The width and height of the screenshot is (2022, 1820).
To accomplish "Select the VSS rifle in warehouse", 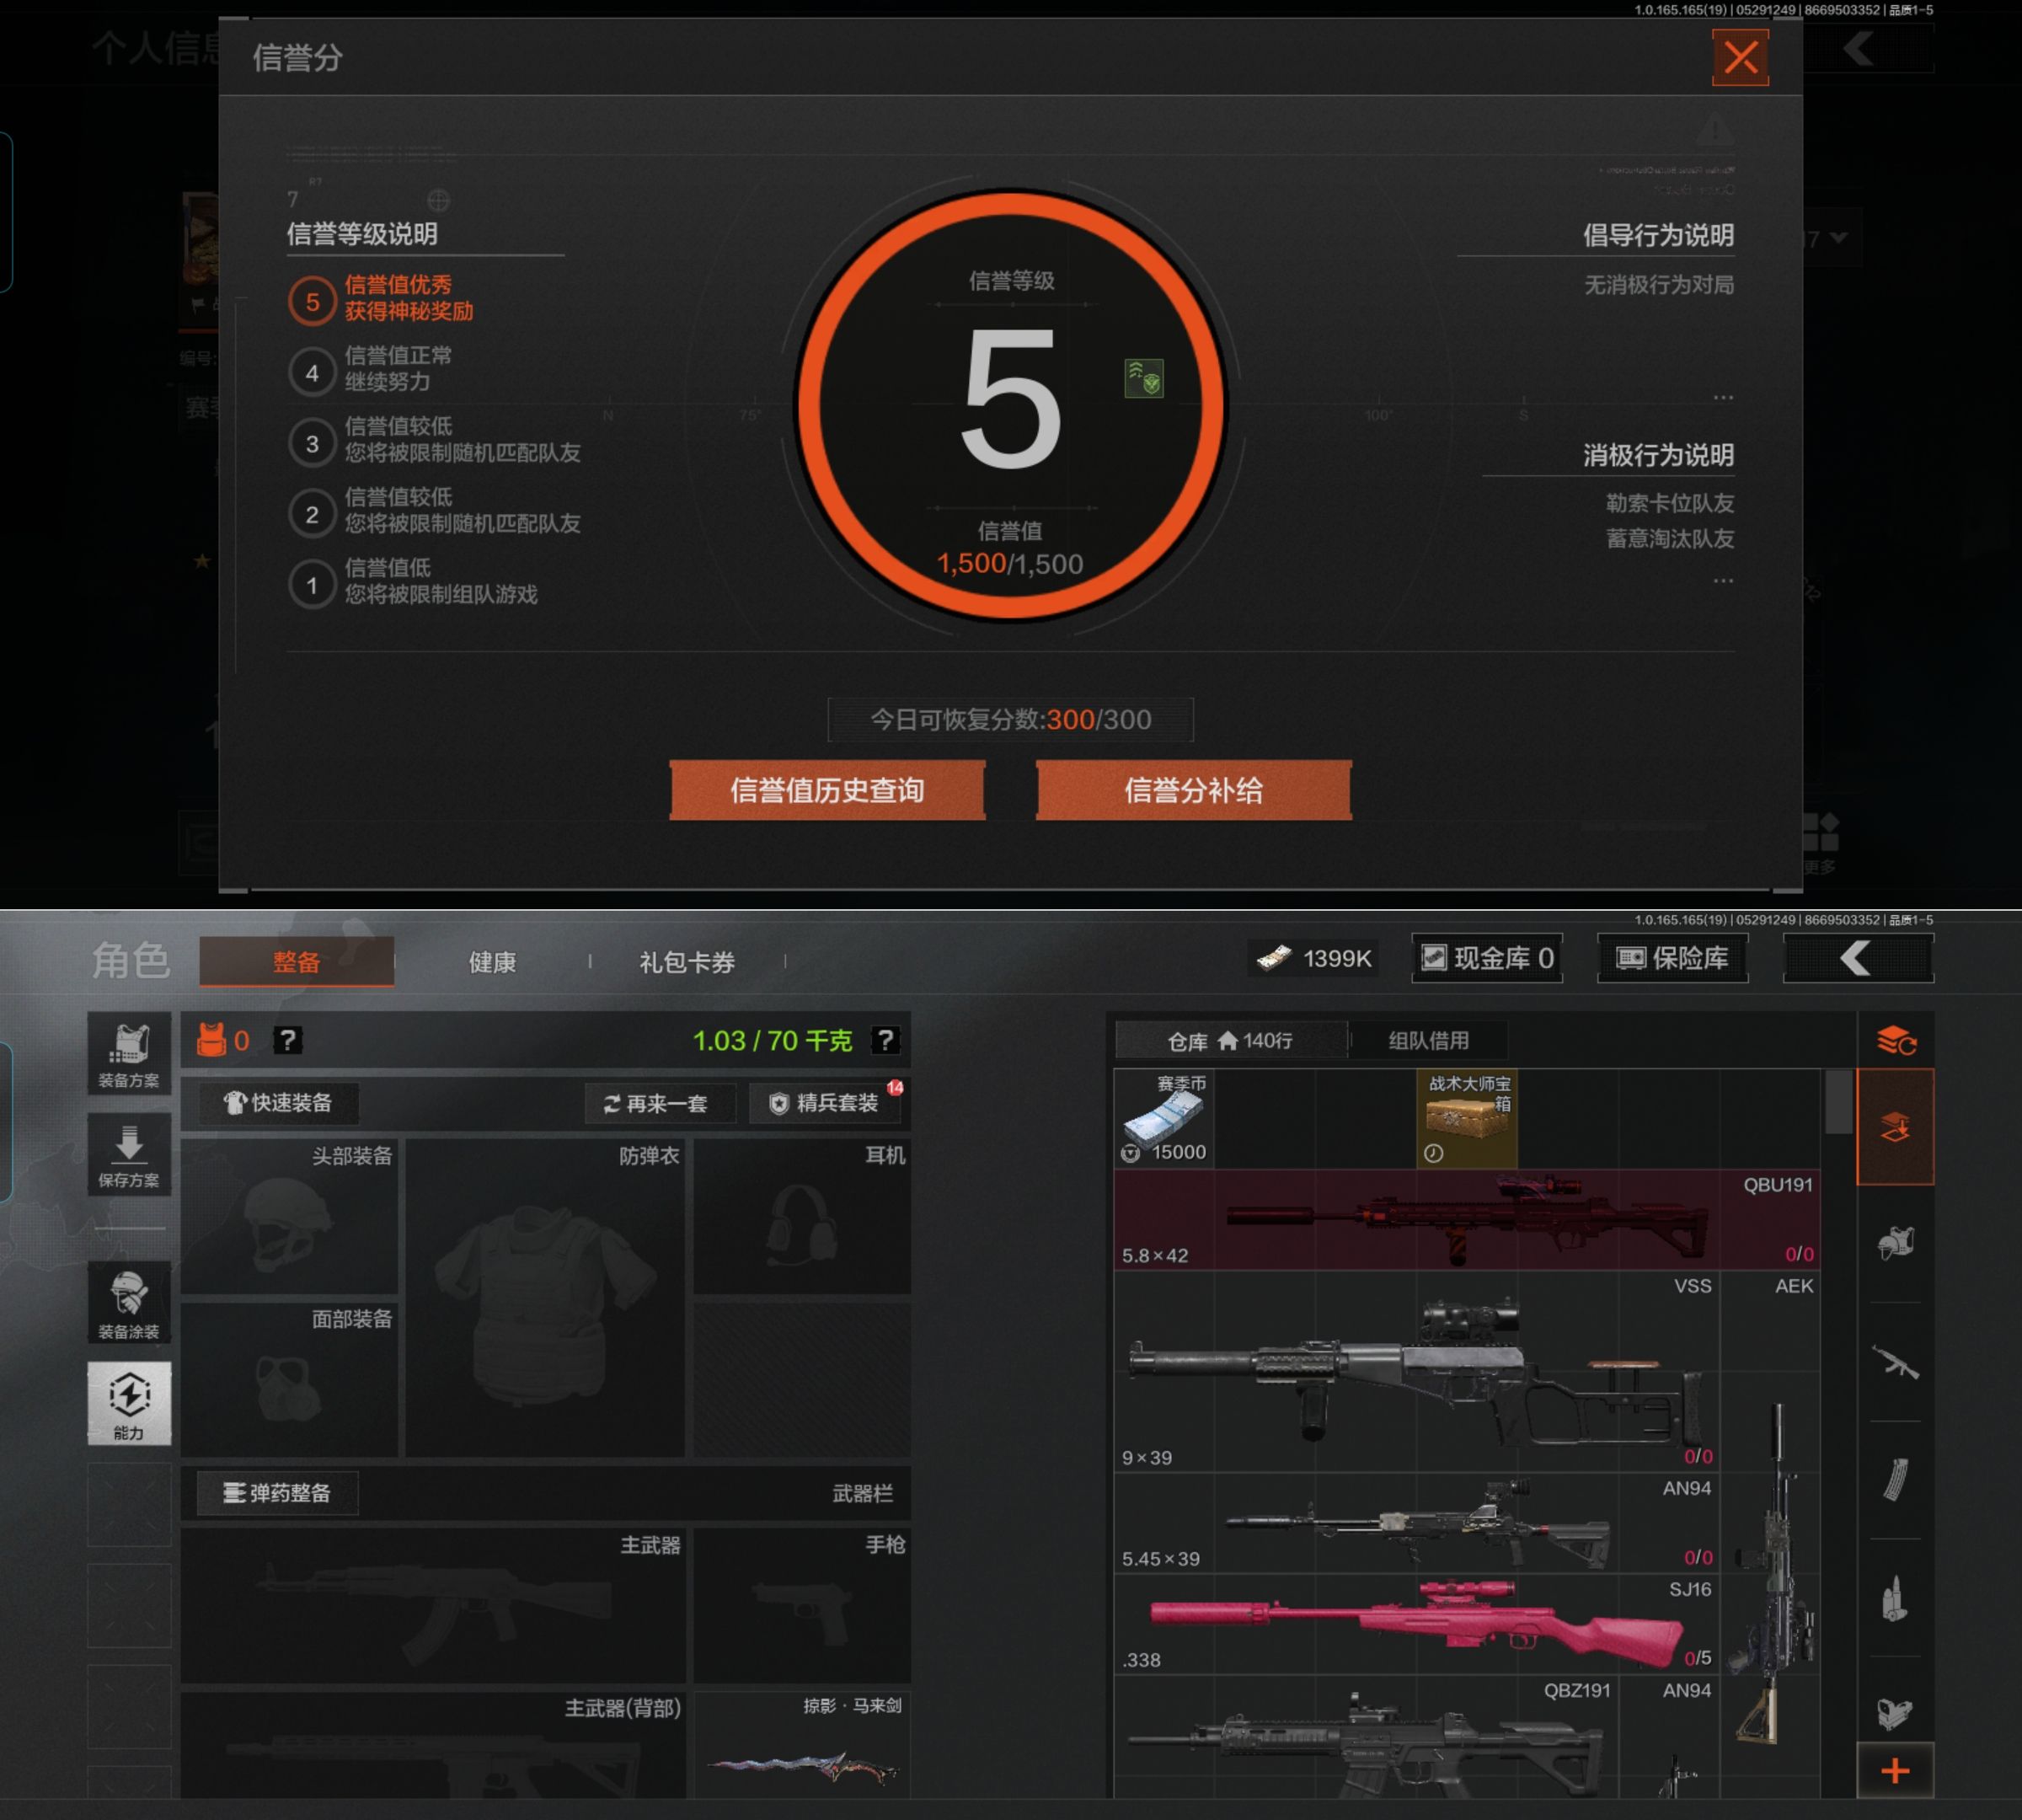I will pyautogui.click(x=1416, y=1371).
